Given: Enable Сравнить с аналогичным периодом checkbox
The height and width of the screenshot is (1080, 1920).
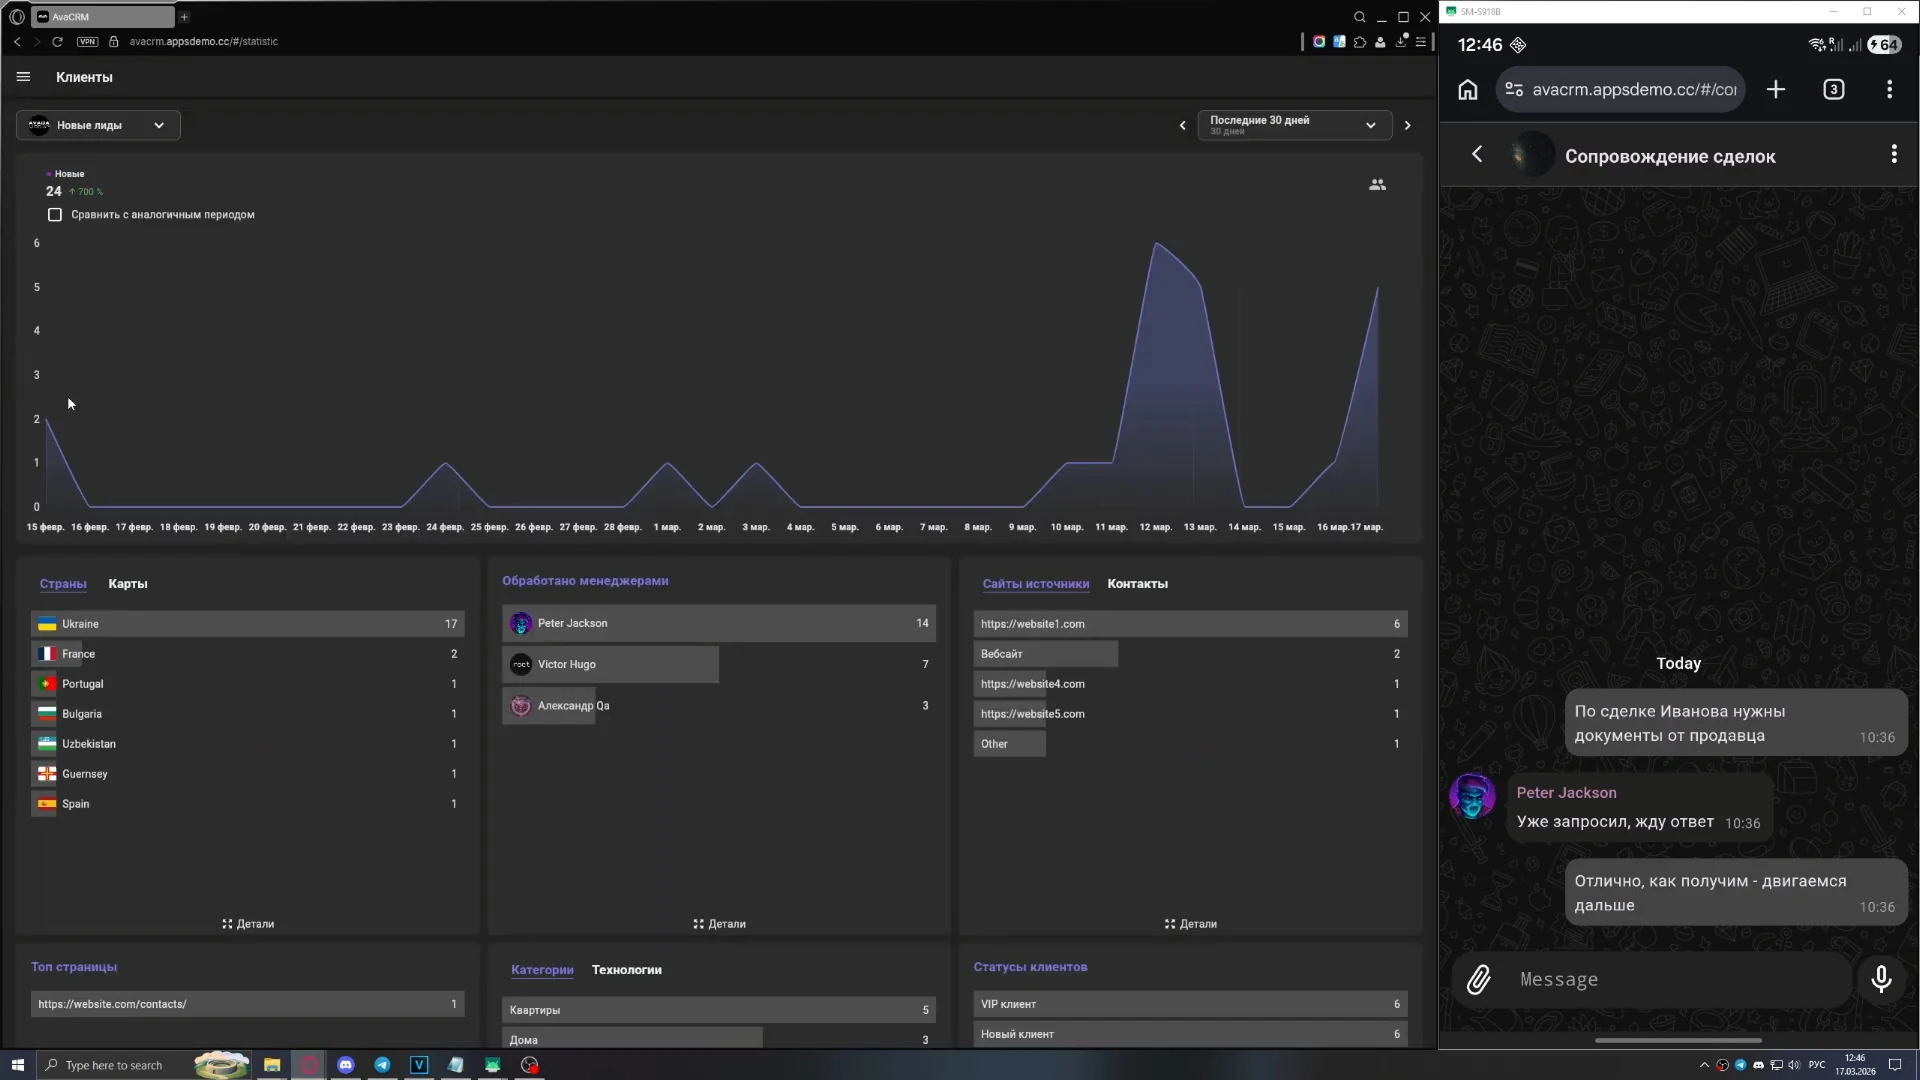Looking at the screenshot, I should click(x=55, y=215).
